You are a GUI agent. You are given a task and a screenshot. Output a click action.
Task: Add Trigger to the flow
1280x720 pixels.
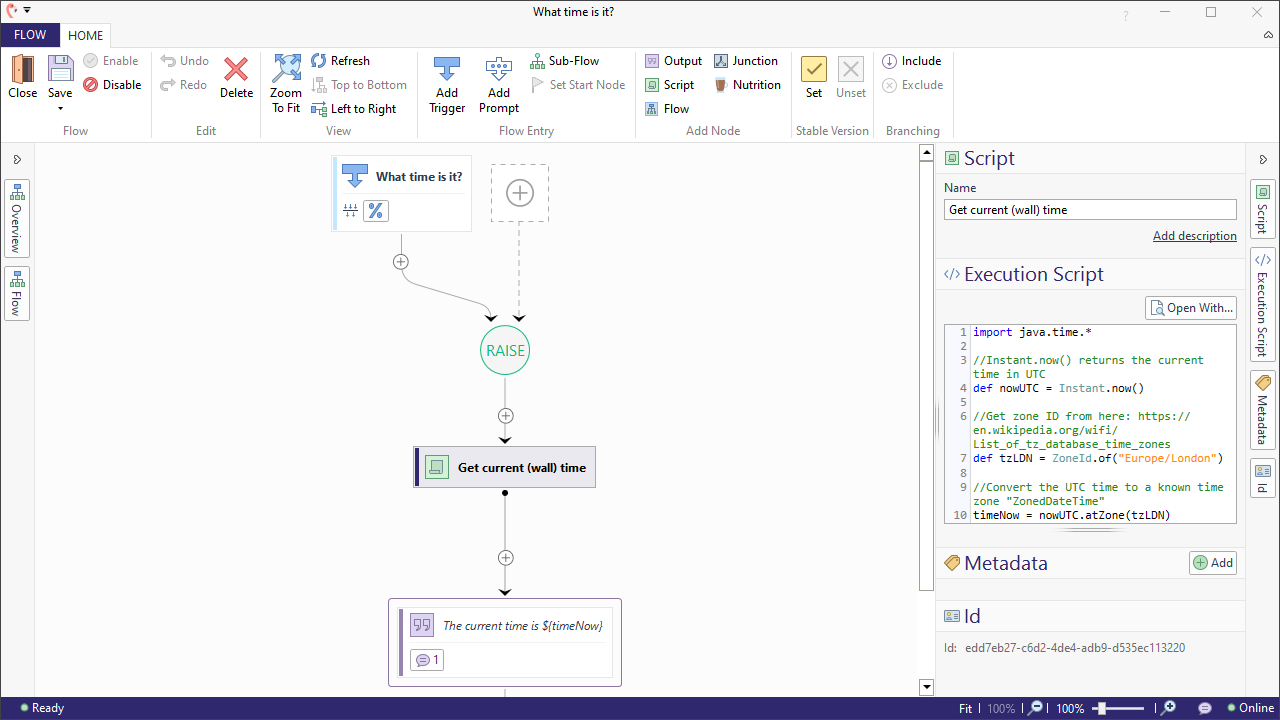coord(447,84)
